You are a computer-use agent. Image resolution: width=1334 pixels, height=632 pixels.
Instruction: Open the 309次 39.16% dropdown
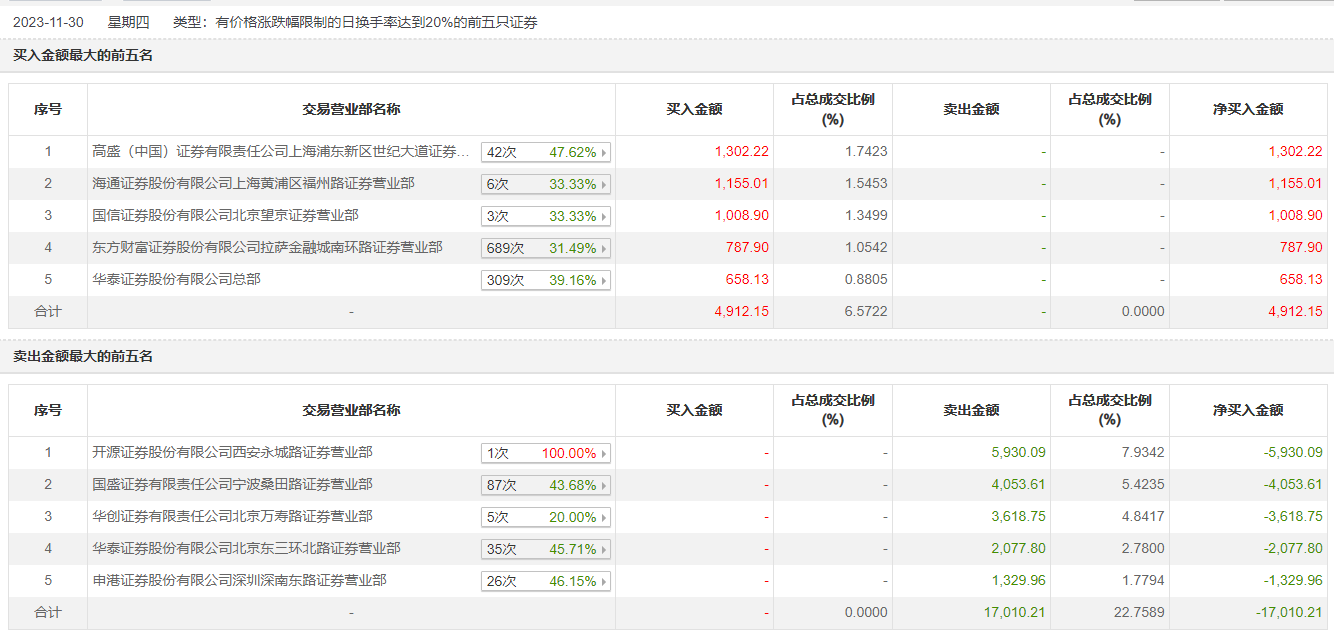coord(546,280)
